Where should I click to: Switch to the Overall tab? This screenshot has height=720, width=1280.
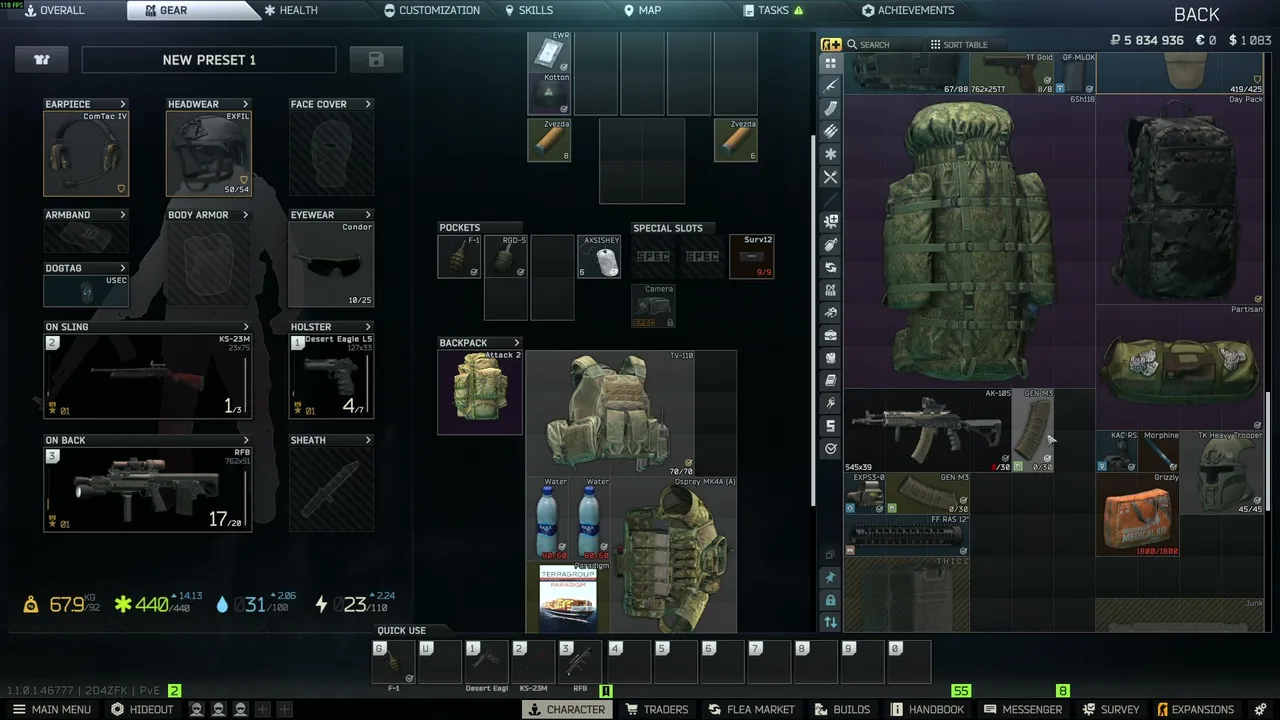tap(62, 11)
